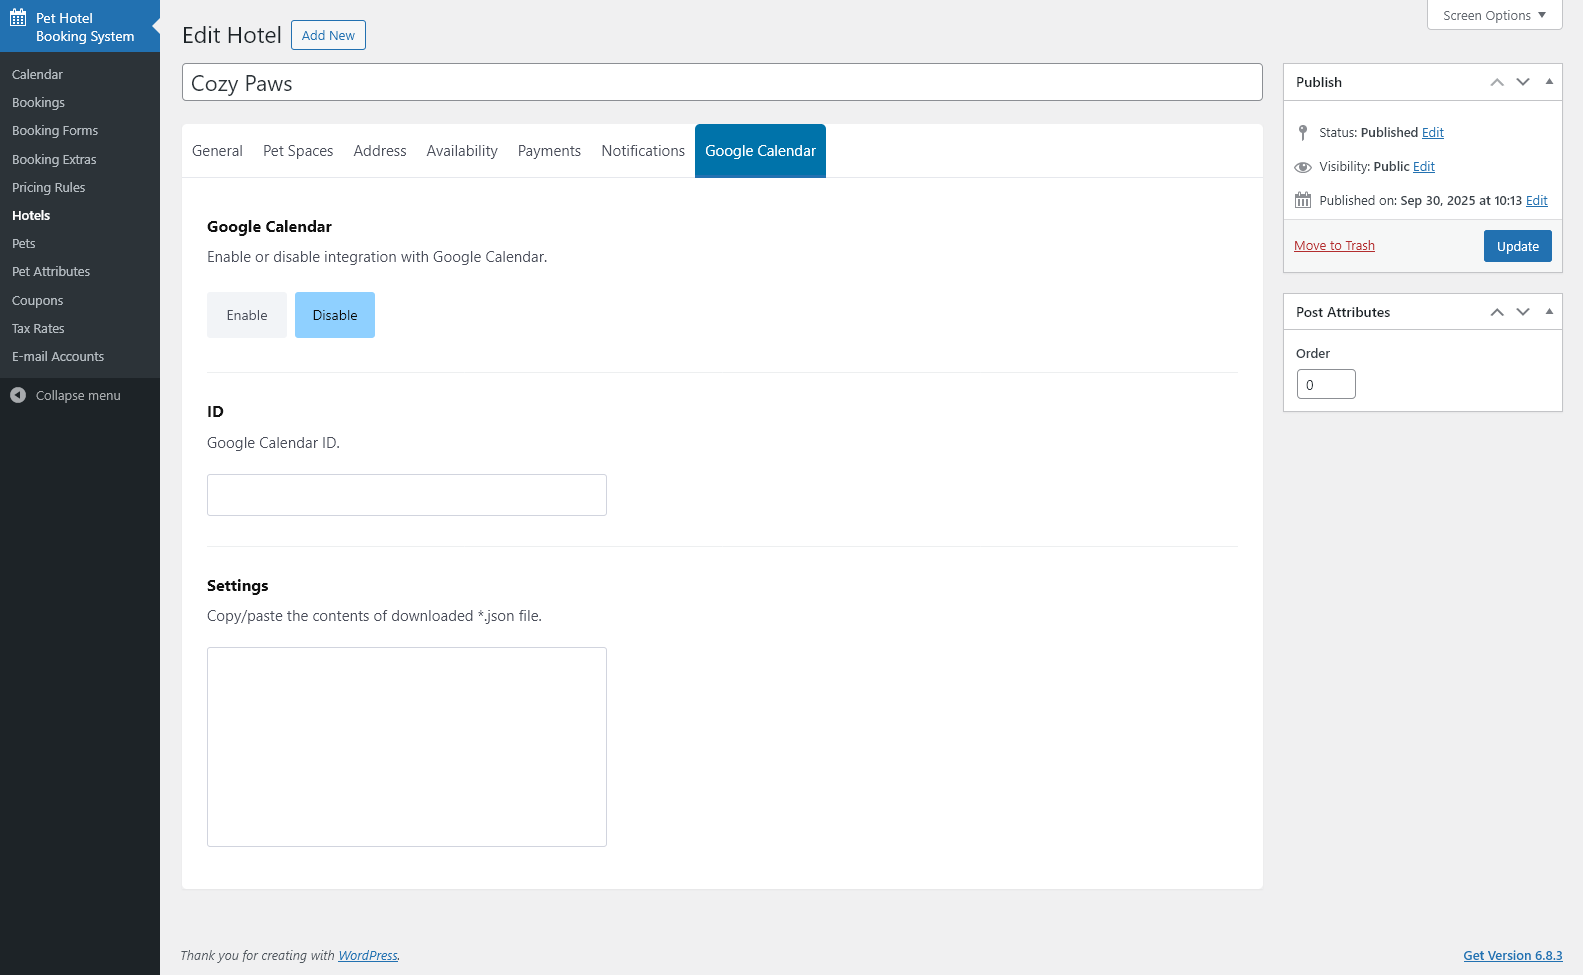The width and height of the screenshot is (1583, 975).
Task: Edit the published date
Action: point(1537,200)
